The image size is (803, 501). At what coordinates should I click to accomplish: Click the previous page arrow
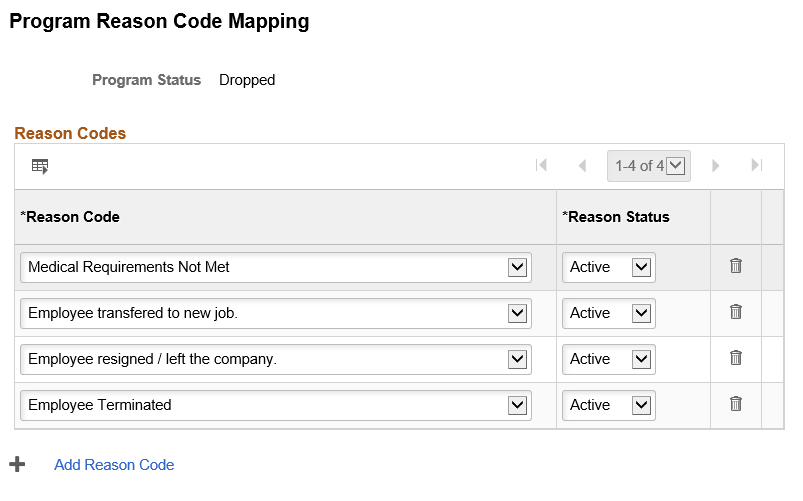[582, 166]
